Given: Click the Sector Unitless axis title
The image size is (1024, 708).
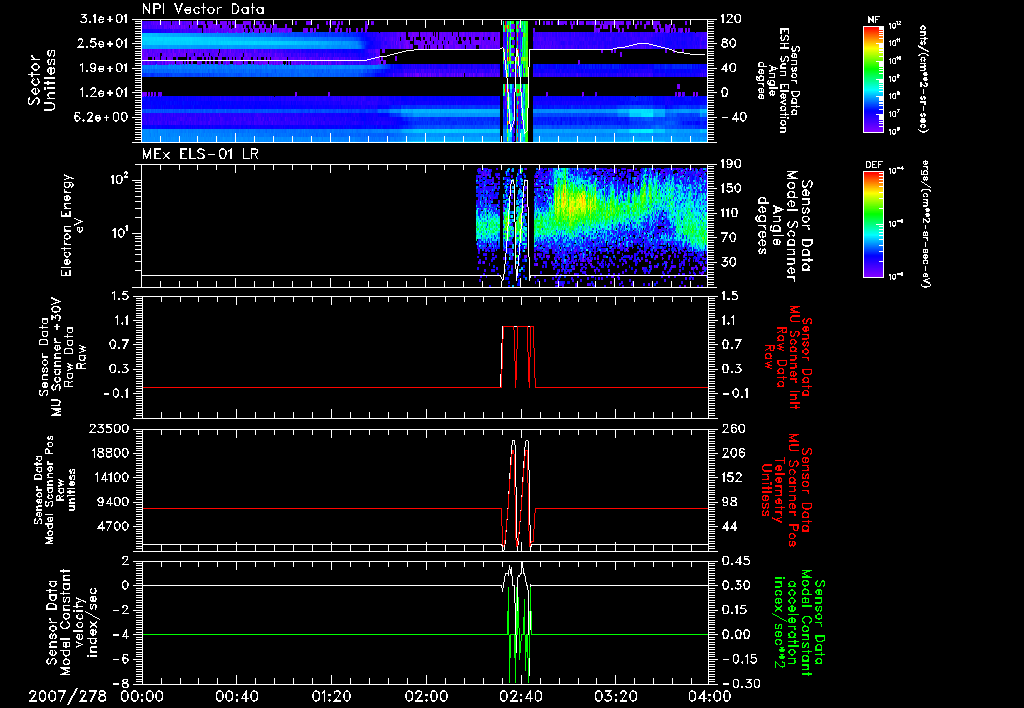Looking at the screenshot, I should click(42, 80).
